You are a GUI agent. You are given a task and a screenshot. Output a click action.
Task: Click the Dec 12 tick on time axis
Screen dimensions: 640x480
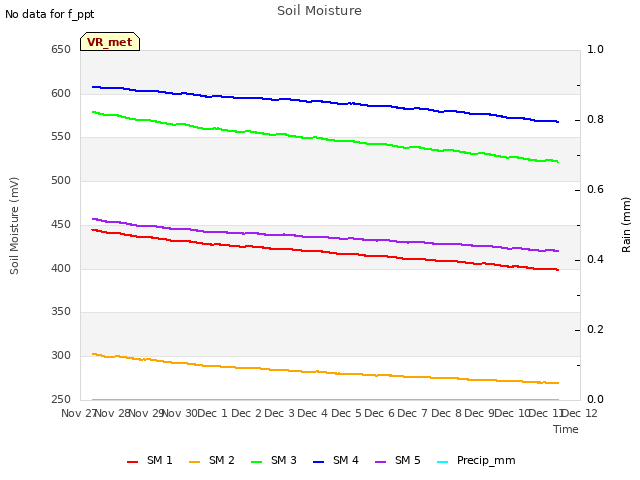coord(580,413)
